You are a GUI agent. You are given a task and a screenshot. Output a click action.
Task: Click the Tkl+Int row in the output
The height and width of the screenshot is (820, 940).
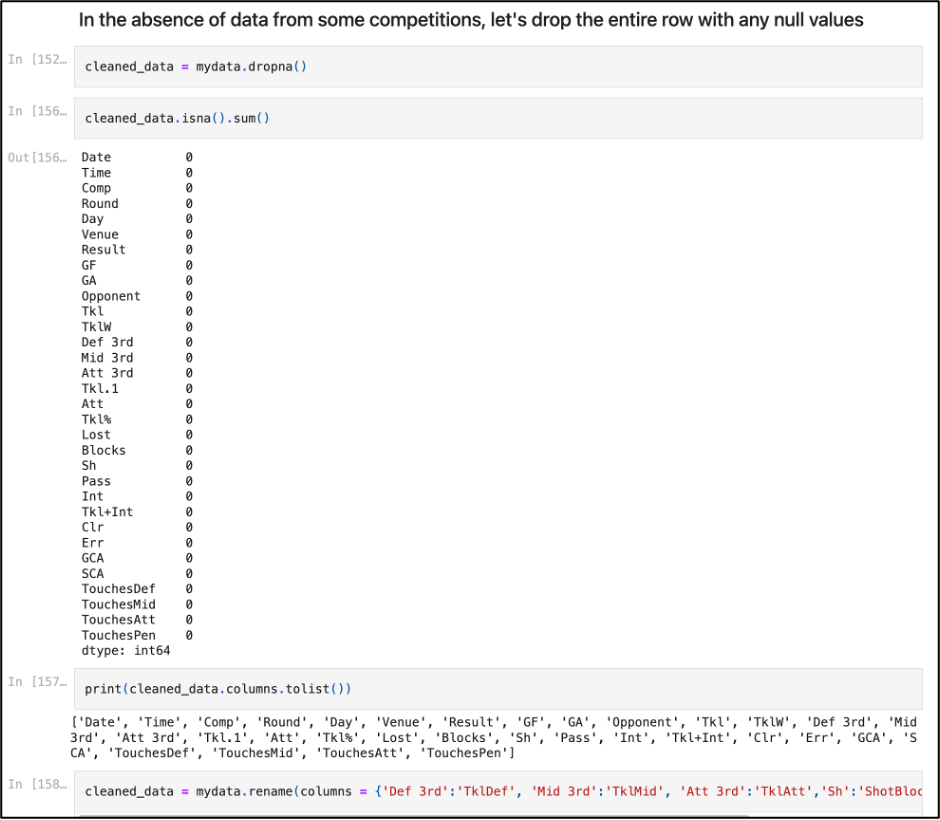click(107, 512)
